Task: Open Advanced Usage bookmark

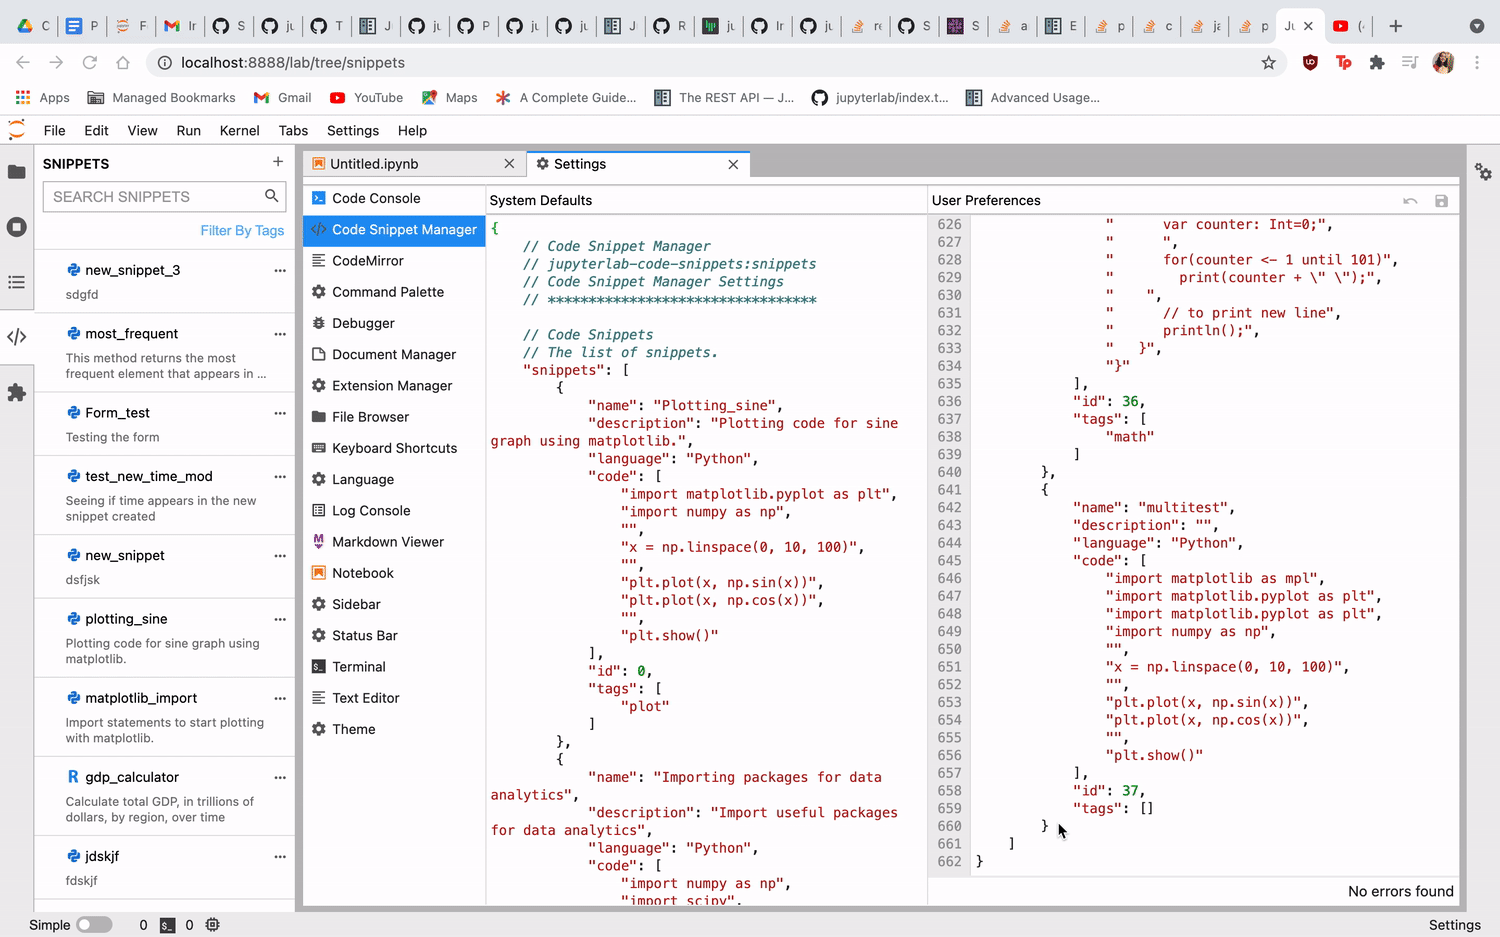Action: pos(1032,97)
